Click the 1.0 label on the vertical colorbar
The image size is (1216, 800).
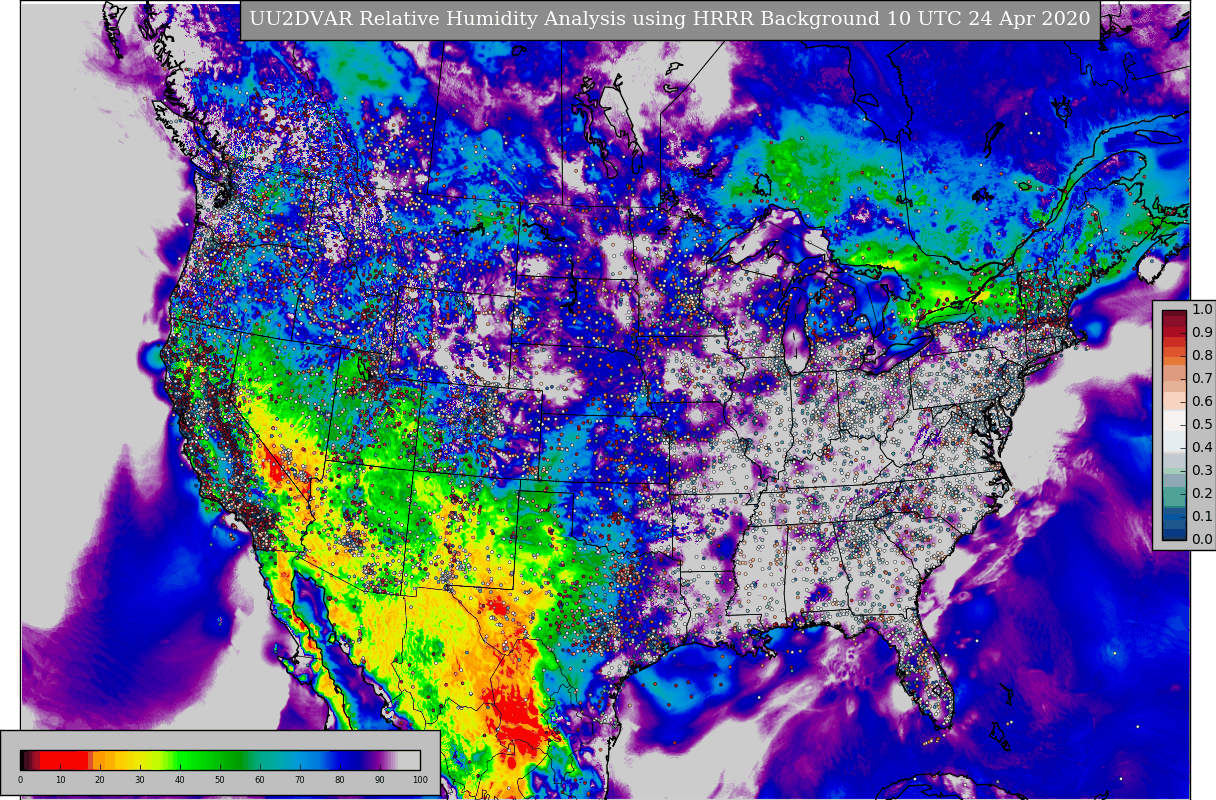pyautogui.click(x=1202, y=310)
